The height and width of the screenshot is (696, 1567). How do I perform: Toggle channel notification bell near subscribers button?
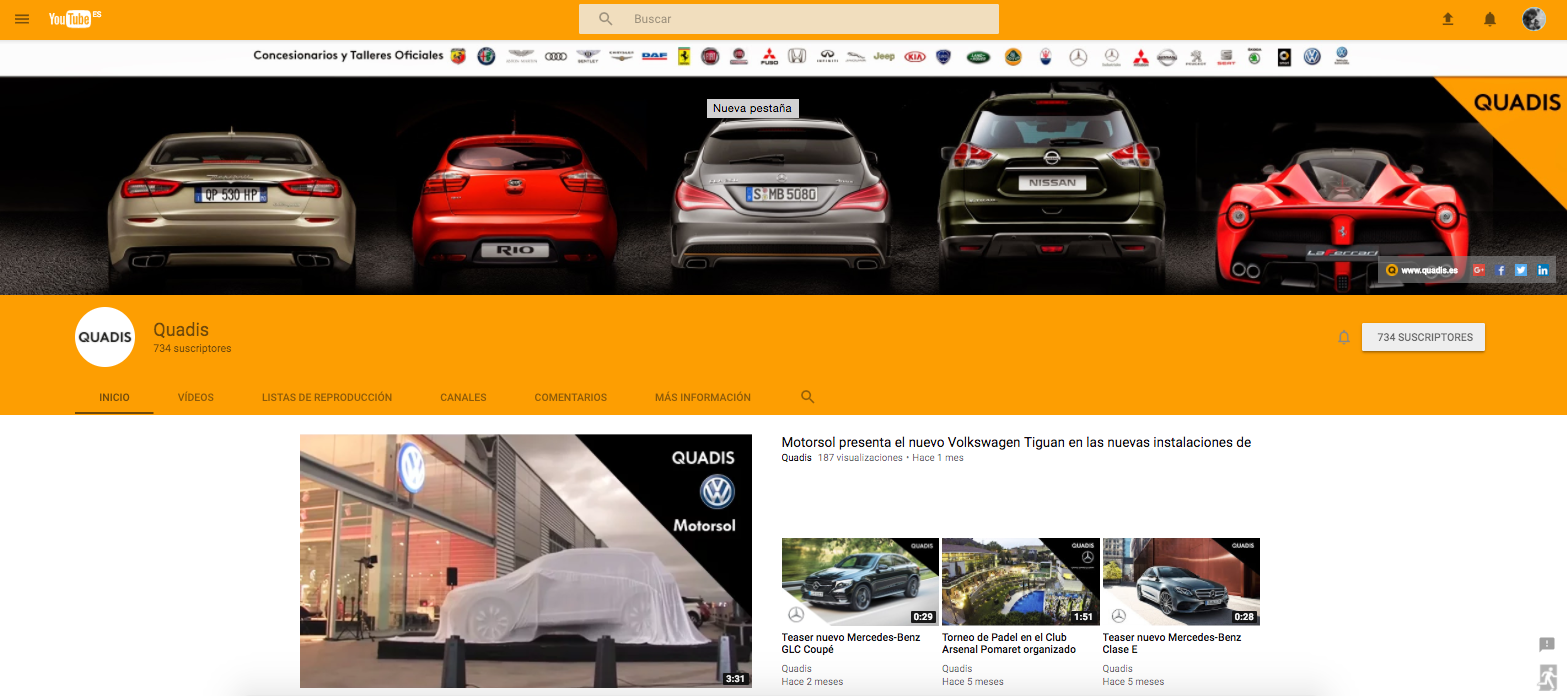(1344, 337)
